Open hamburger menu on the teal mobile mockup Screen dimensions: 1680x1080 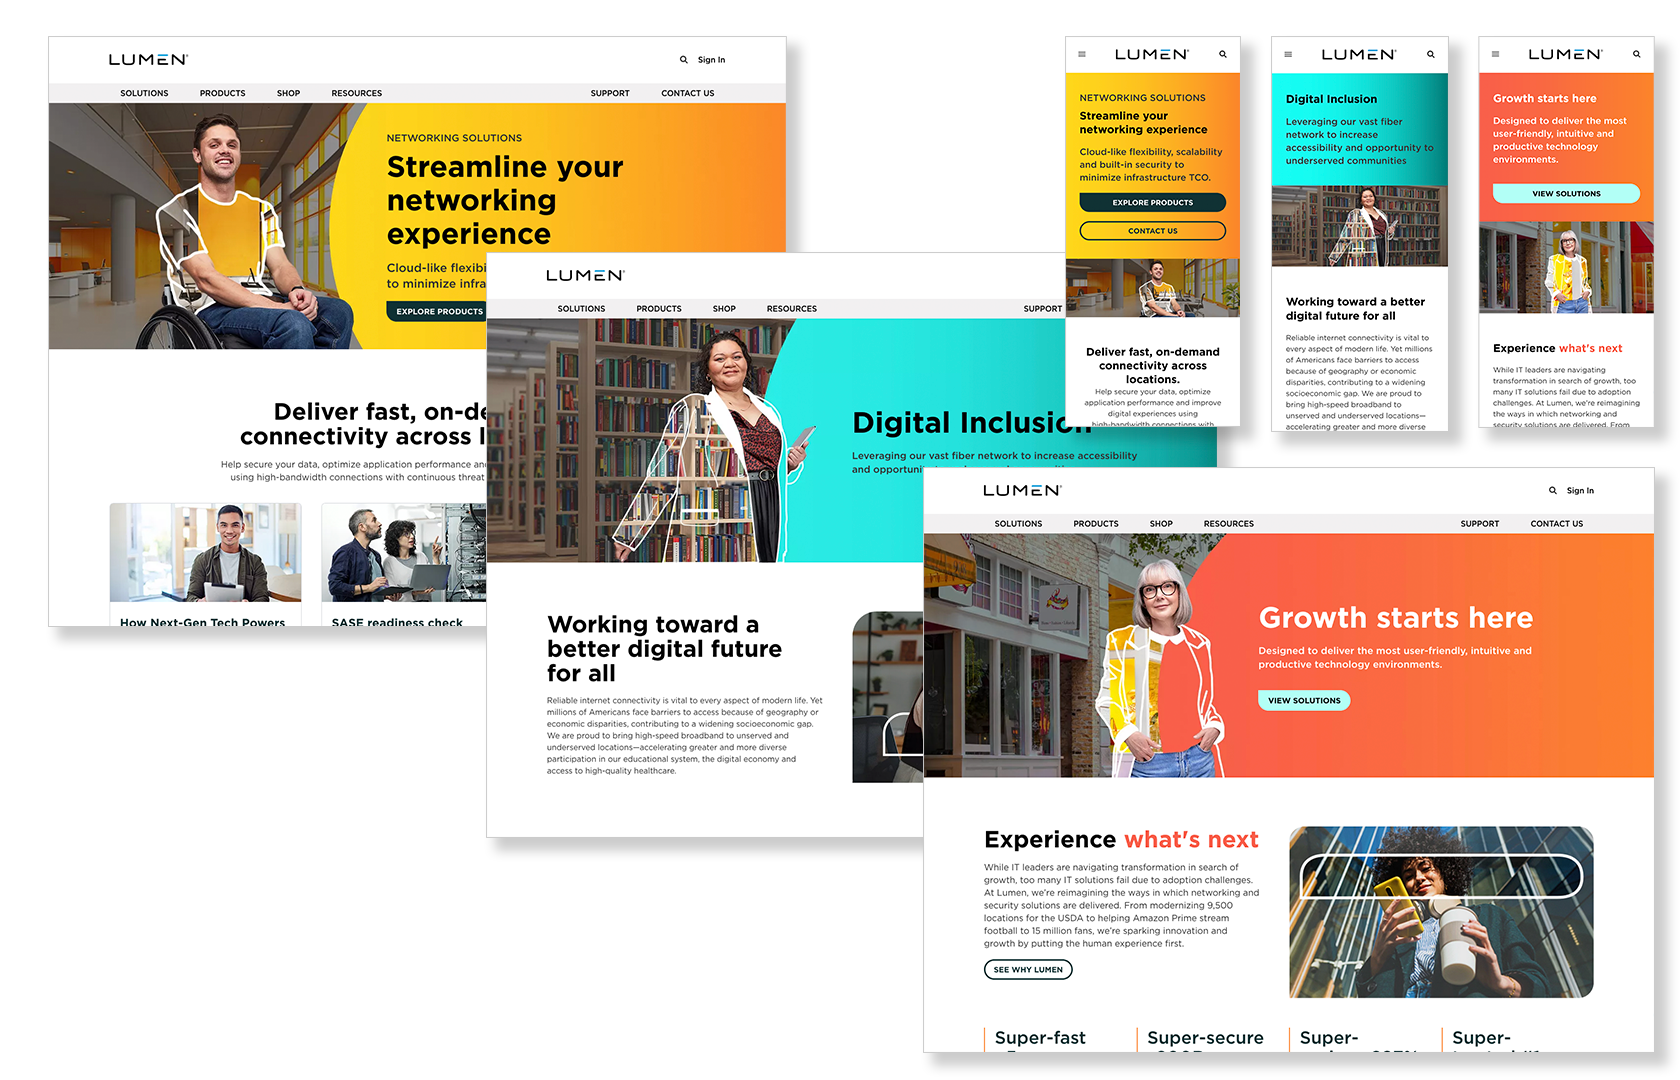[x=1288, y=55]
